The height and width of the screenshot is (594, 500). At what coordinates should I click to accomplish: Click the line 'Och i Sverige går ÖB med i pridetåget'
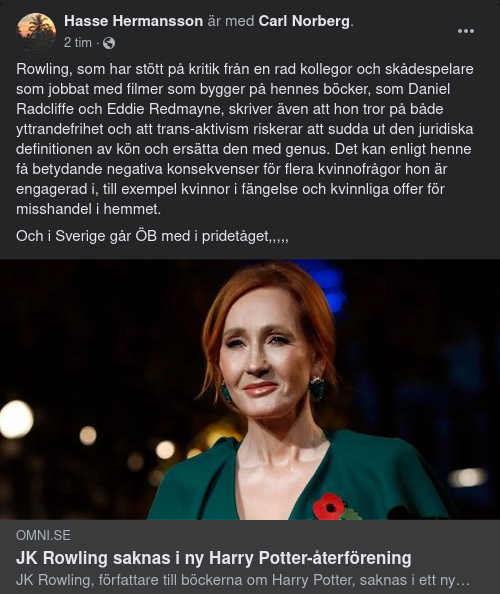152,236
